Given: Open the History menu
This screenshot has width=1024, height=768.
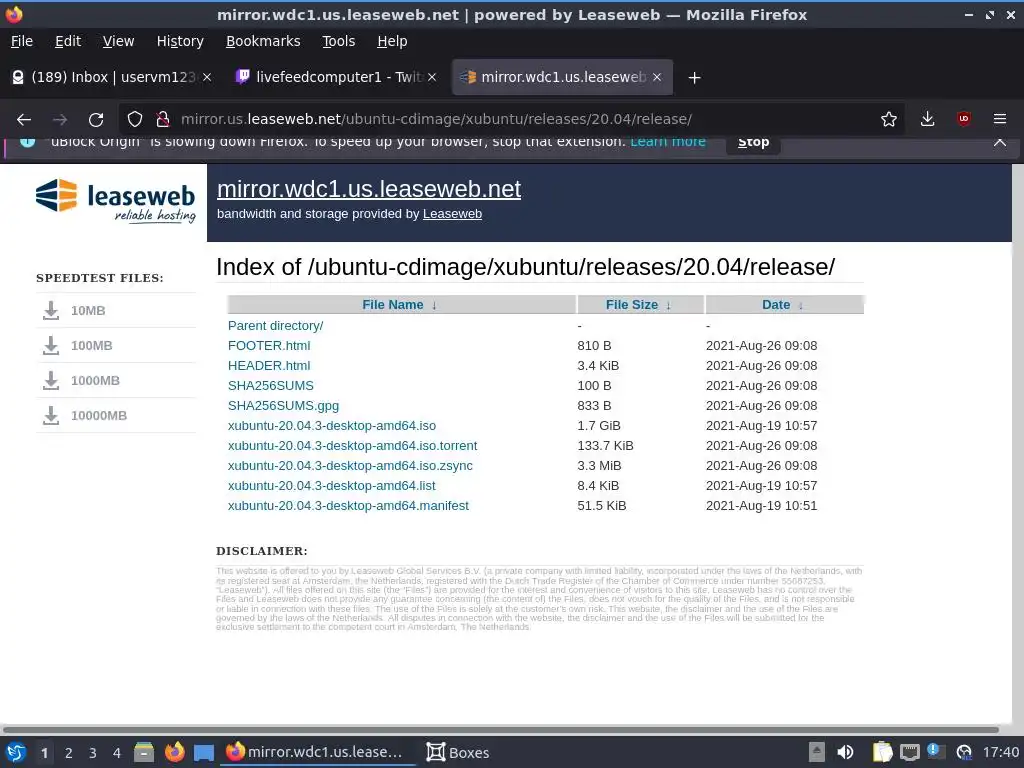Looking at the screenshot, I should (180, 41).
